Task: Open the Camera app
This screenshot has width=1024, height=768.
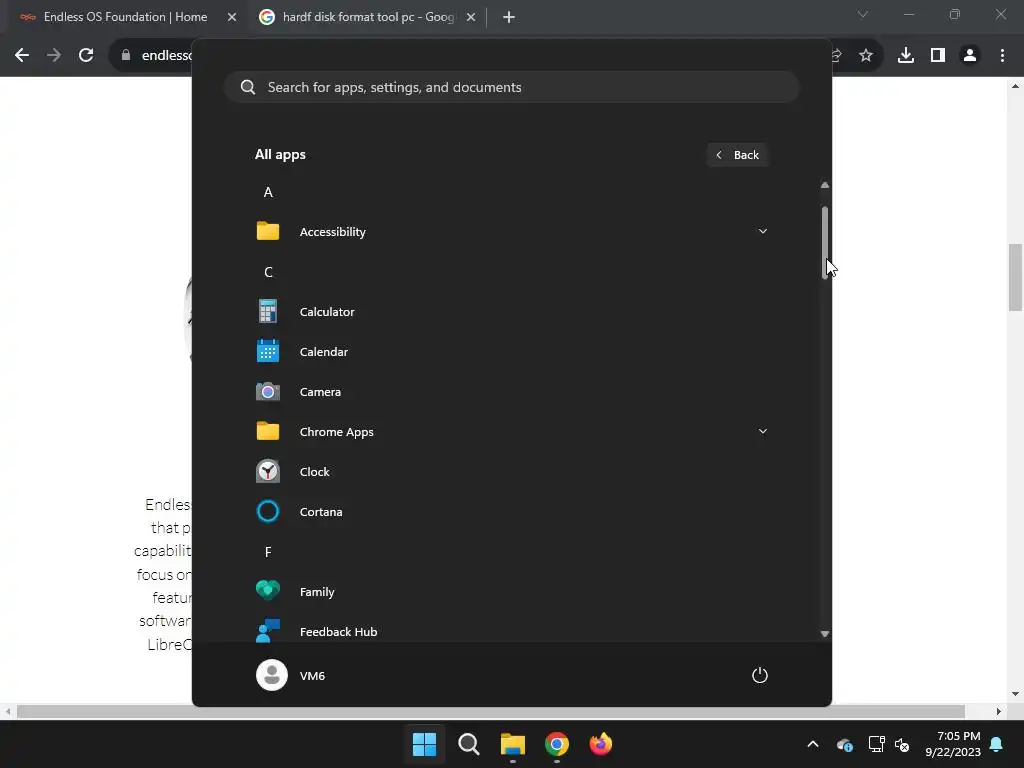Action: 511,392
